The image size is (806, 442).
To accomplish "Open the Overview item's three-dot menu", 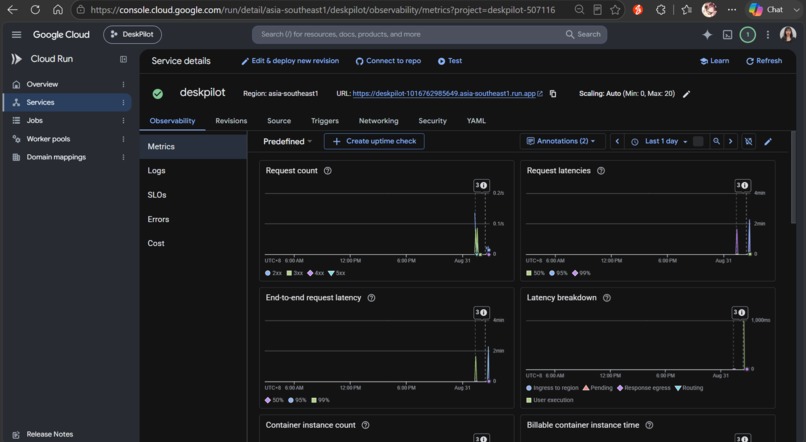I will click(x=123, y=84).
